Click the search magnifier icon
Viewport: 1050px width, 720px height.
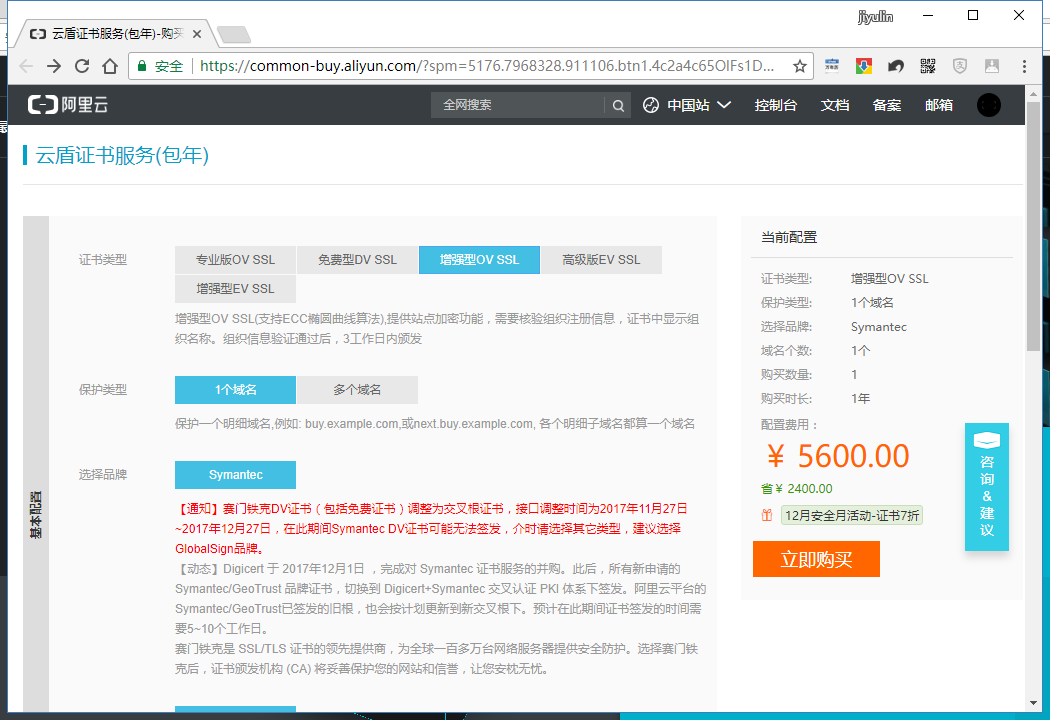click(618, 105)
